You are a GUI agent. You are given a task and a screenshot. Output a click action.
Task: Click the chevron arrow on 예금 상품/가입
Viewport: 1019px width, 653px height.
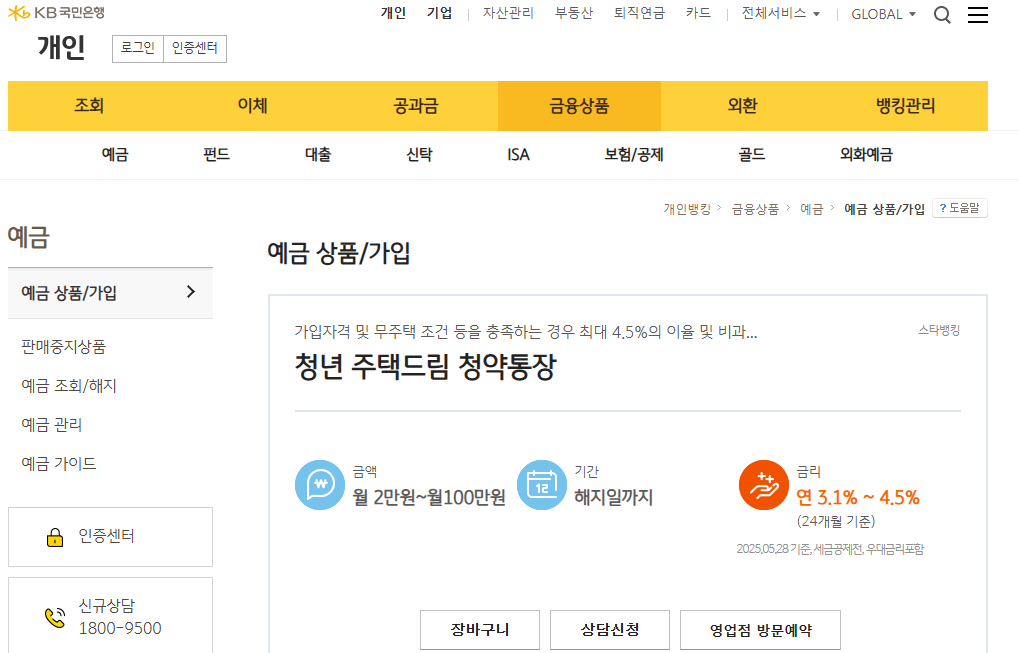[x=190, y=292]
